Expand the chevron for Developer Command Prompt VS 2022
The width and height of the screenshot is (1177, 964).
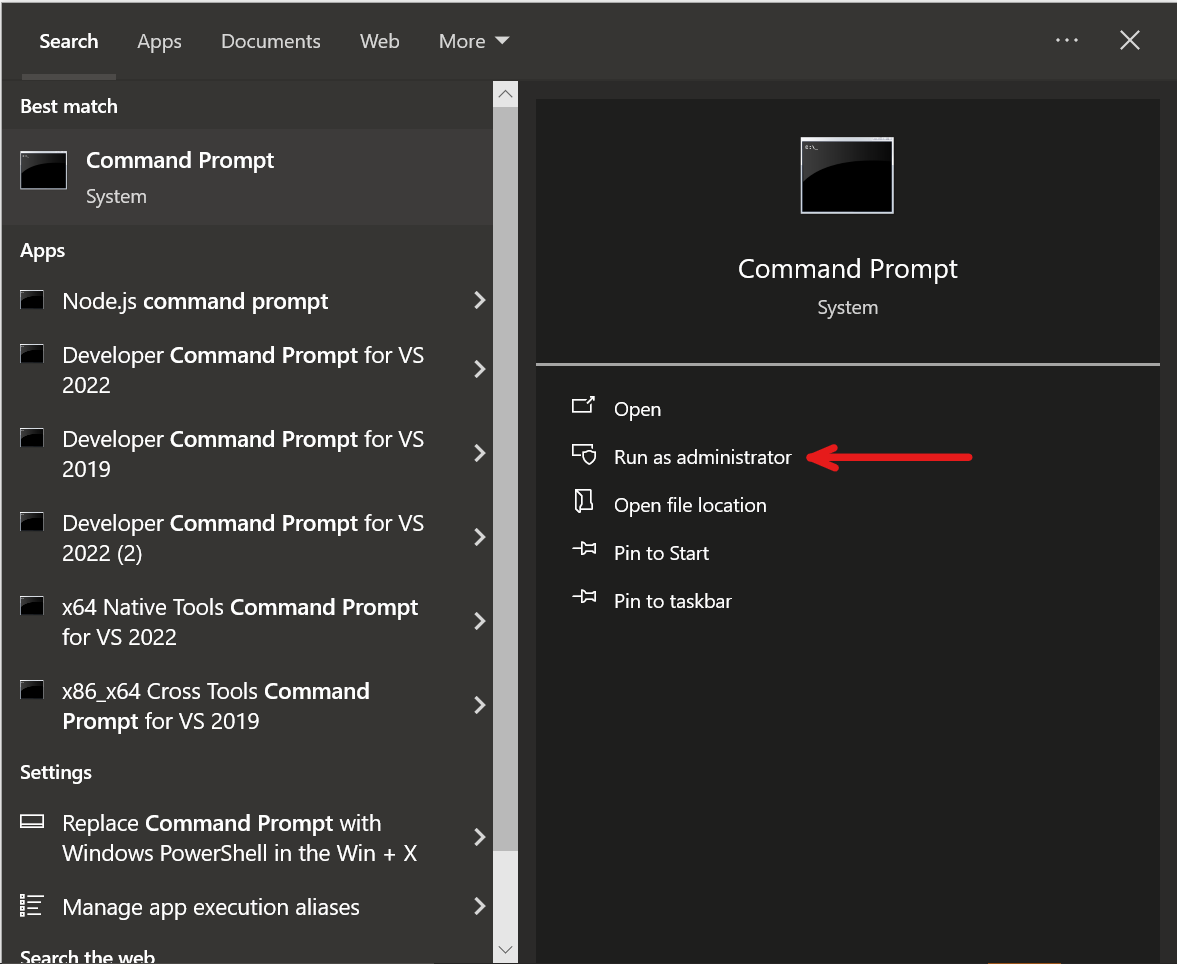pyautogui.click(x=480, y=369)
